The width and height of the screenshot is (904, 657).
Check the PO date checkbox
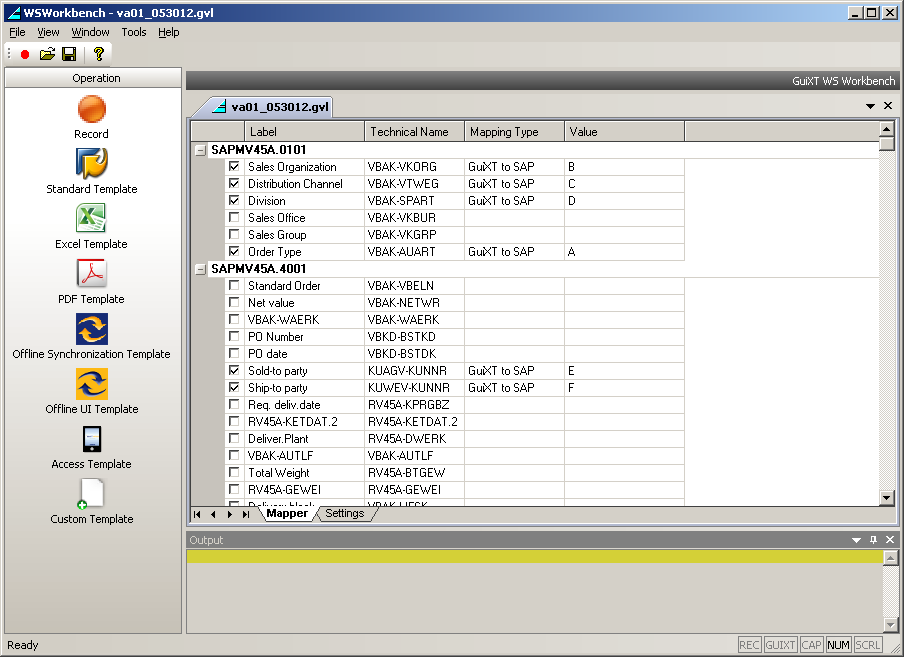click(x=234, y=353)
